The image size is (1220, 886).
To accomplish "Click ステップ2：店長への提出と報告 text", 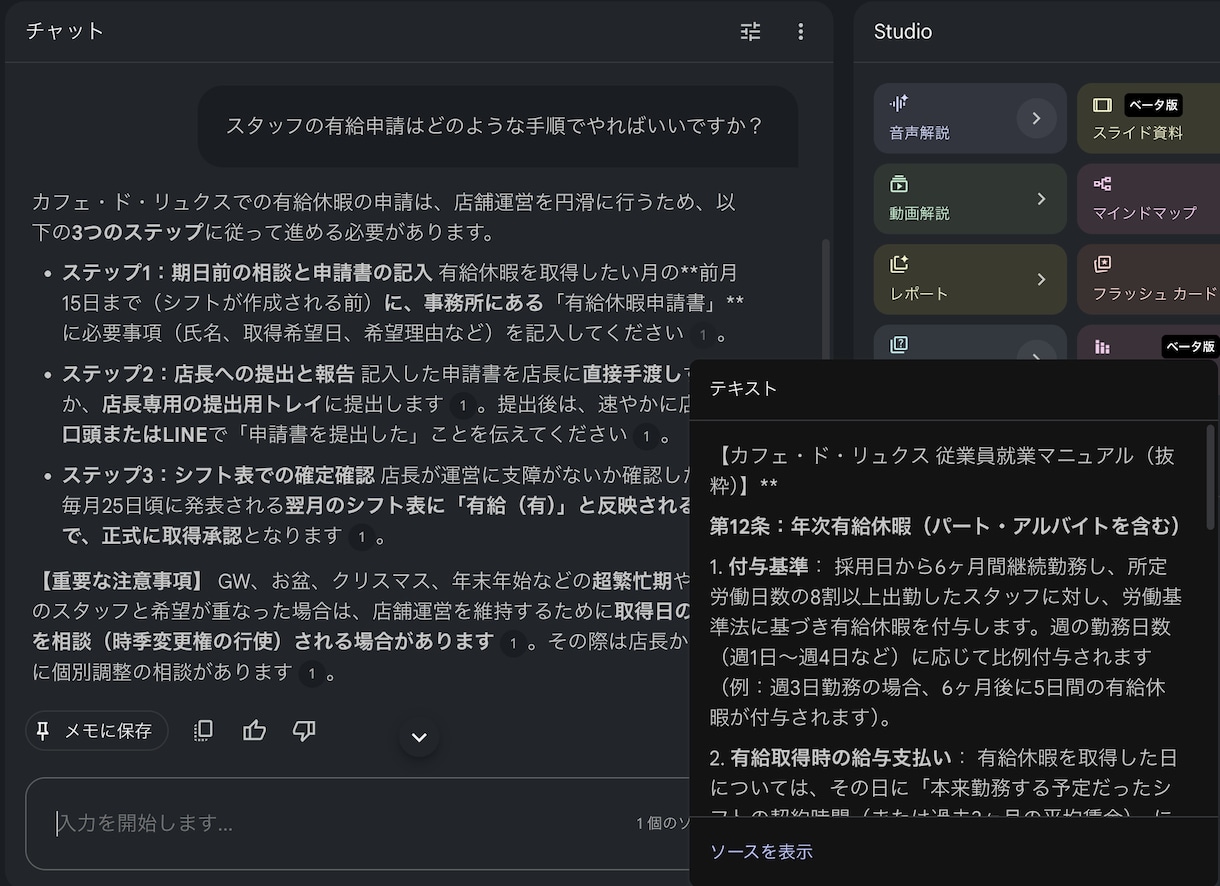I will pos(208,374).
